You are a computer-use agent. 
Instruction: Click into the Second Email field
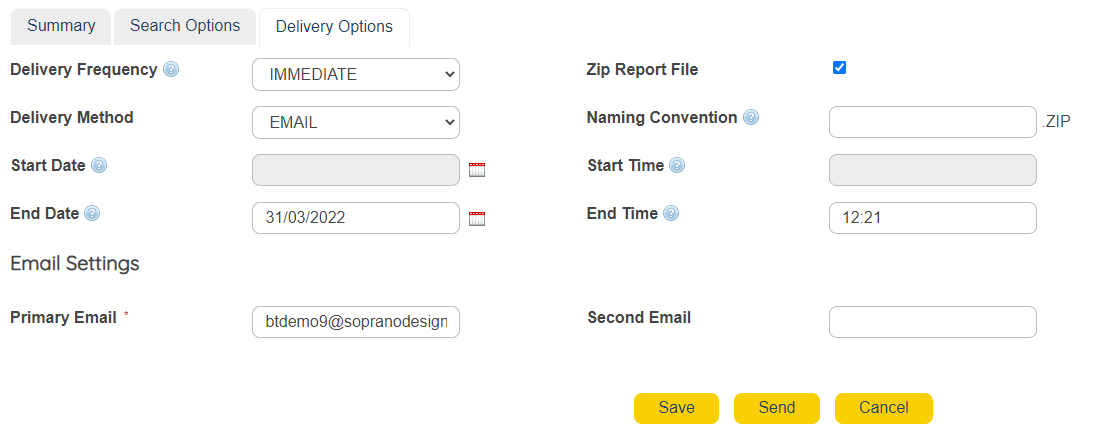coord(932,322)
